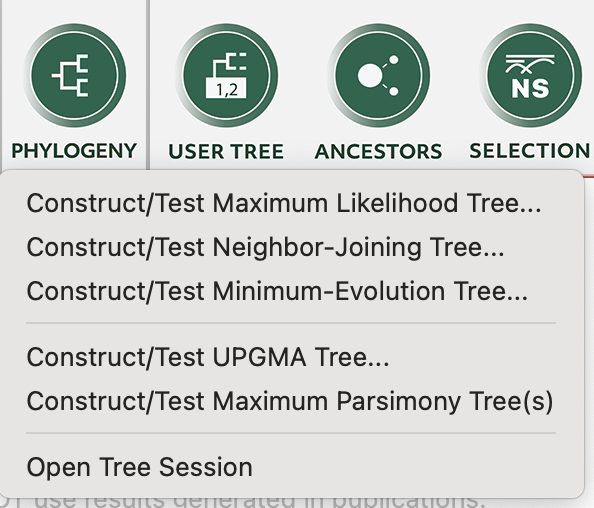594x508 pixels.
Task: Choose Construct/Test Maximum Likelihood Tree
Action: point(284,203)
